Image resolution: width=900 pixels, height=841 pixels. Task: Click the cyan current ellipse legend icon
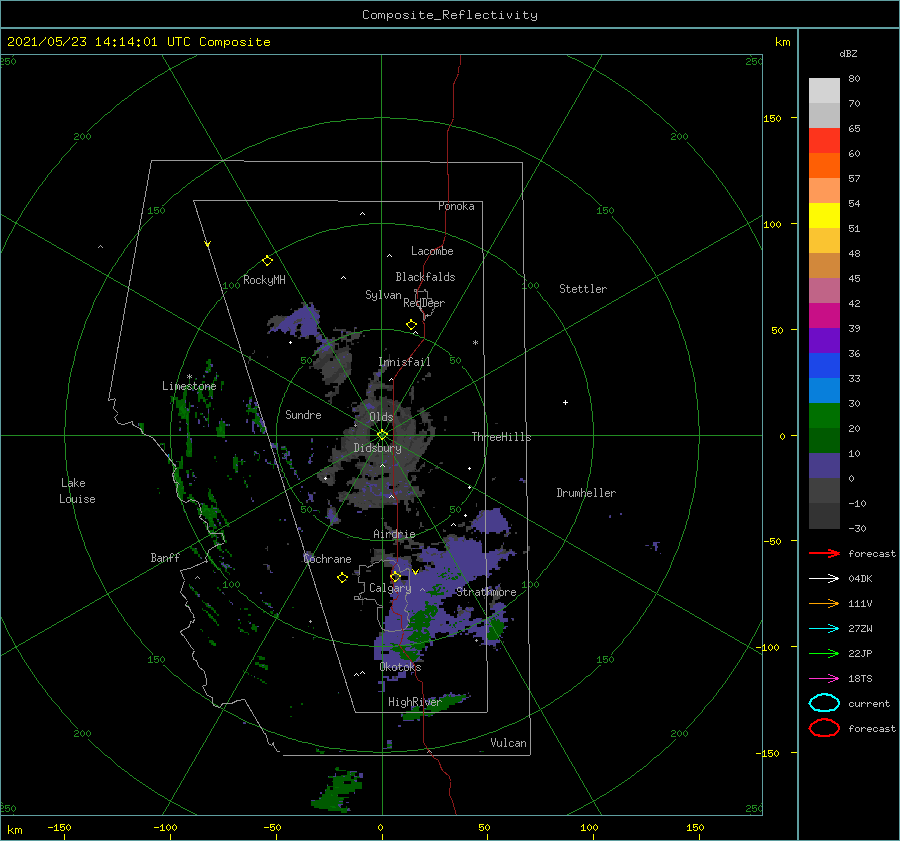click(824, 703)
